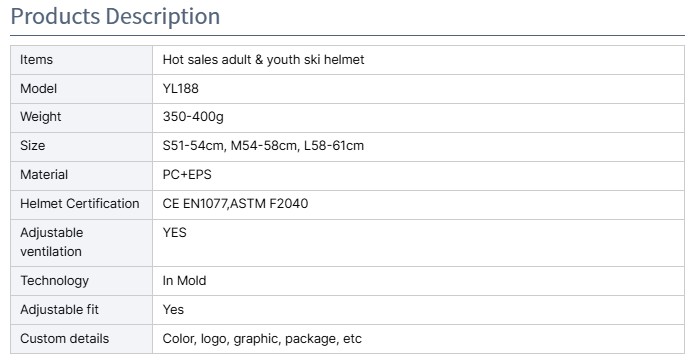Click the CE EN1077,ASTM F2040 value
Viewport: 698px width, 361px height.
[235, 204]
